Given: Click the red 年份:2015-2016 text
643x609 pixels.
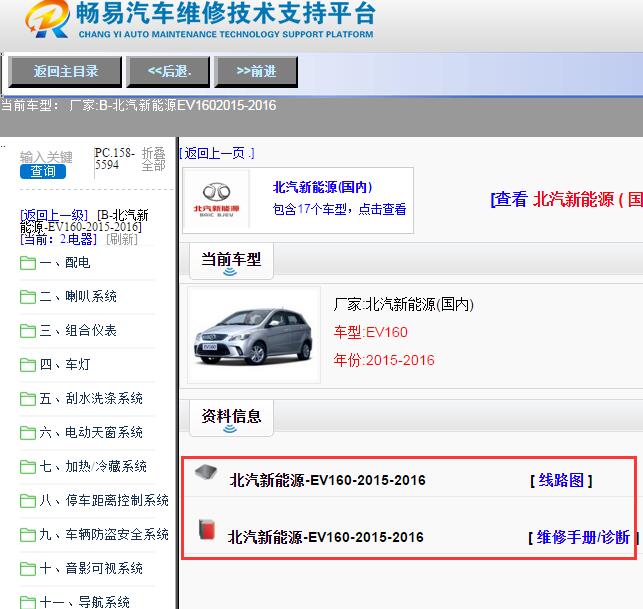Looking at the screenshot, I should pyautogui.click(x=384, y=360).
